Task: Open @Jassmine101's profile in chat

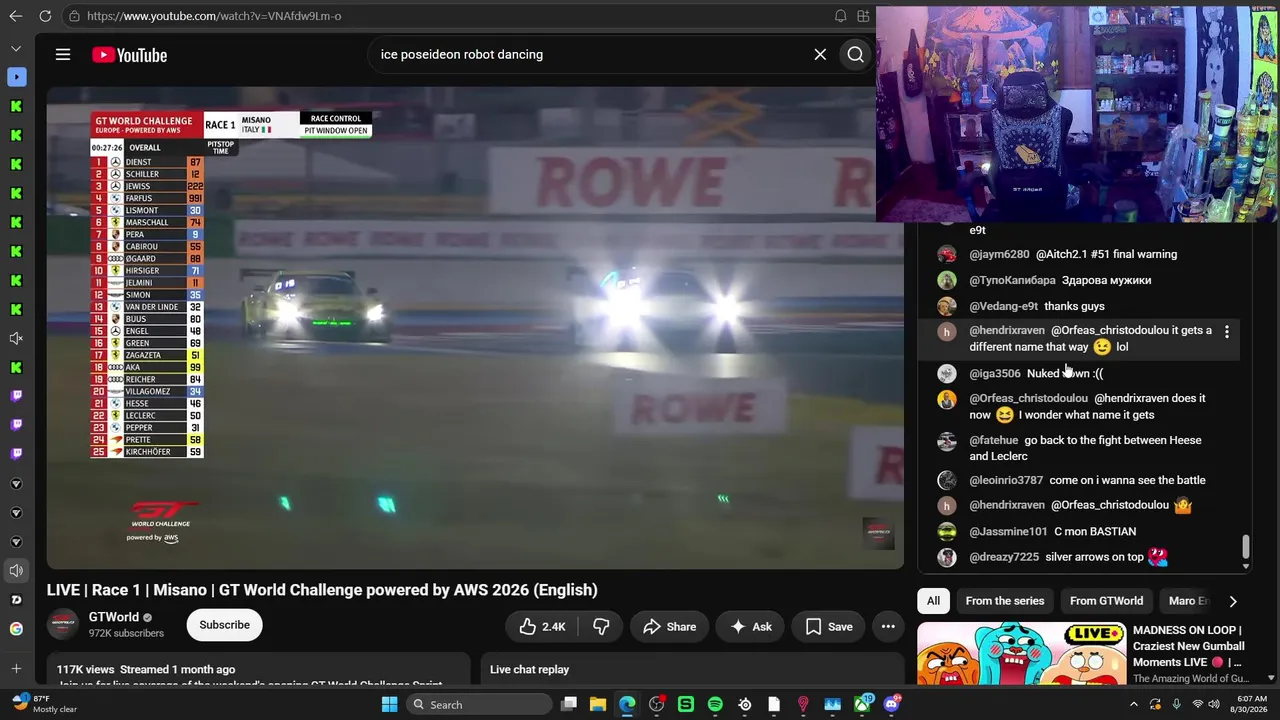Action: 1008,531
